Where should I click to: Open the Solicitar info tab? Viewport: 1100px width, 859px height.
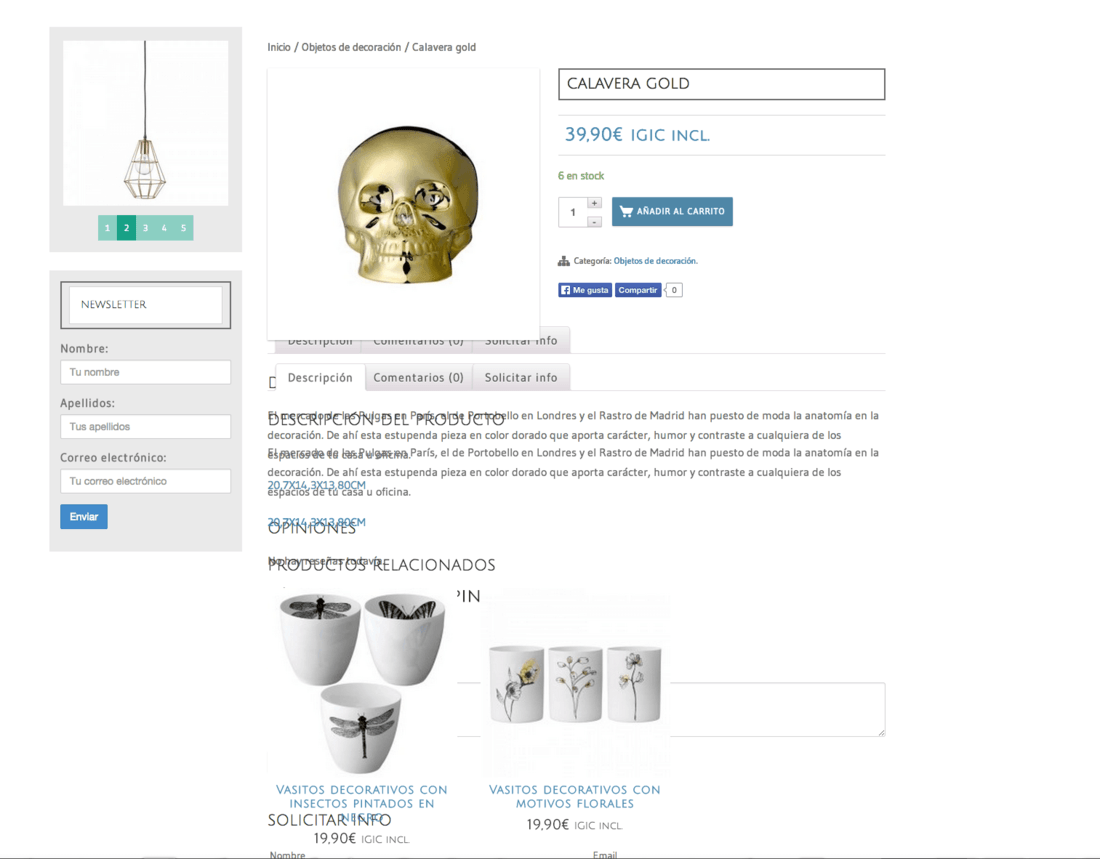pos(521,378)
